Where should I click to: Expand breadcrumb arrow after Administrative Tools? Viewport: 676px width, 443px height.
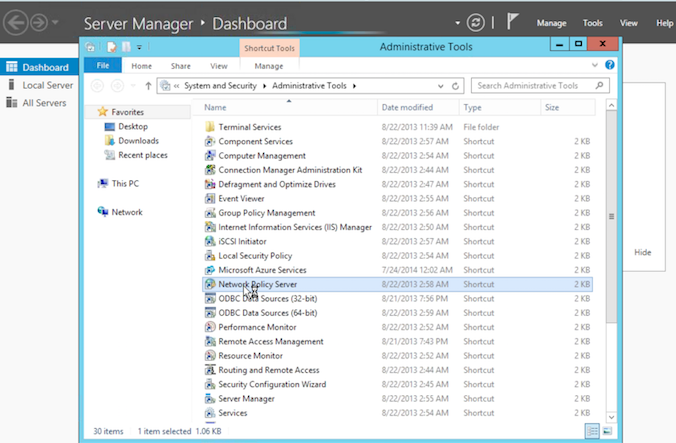click(x=354, y=86)
